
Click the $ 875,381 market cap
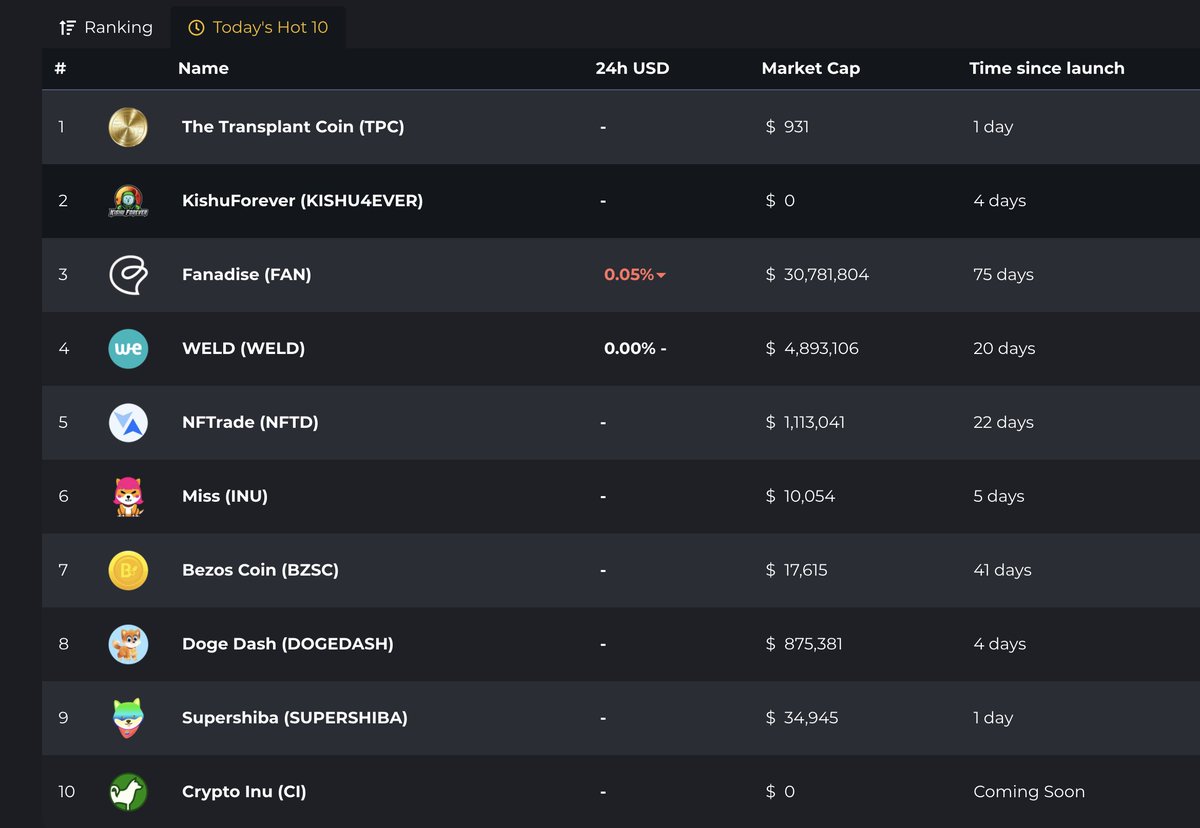pos(804,645)
